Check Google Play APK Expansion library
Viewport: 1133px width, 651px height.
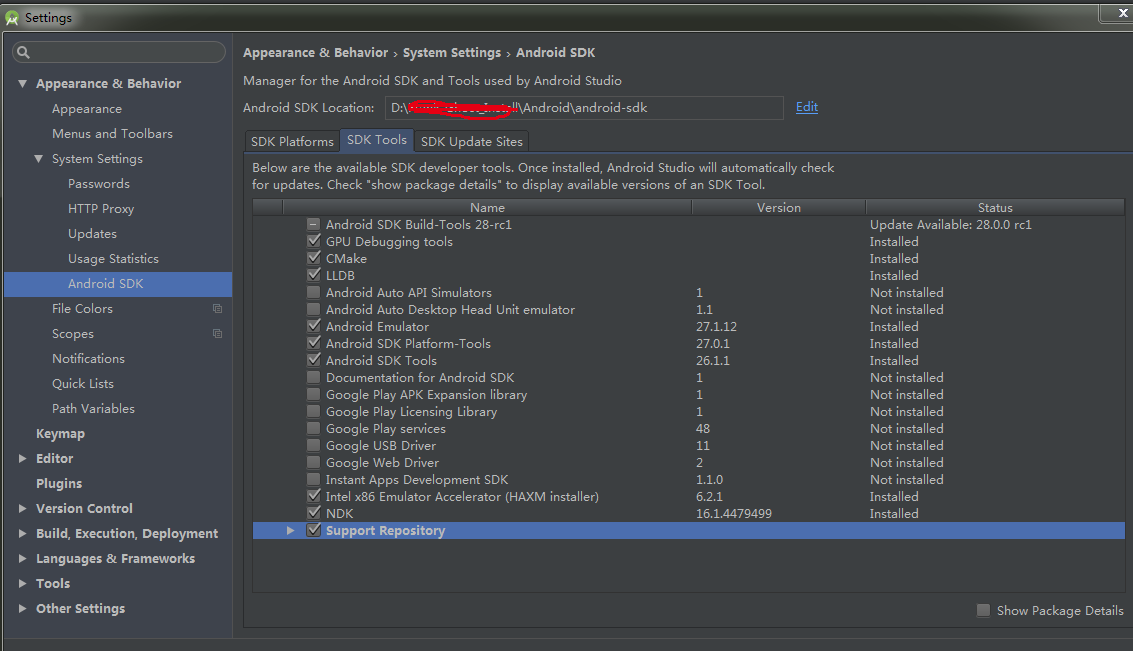tap(314, 395)
